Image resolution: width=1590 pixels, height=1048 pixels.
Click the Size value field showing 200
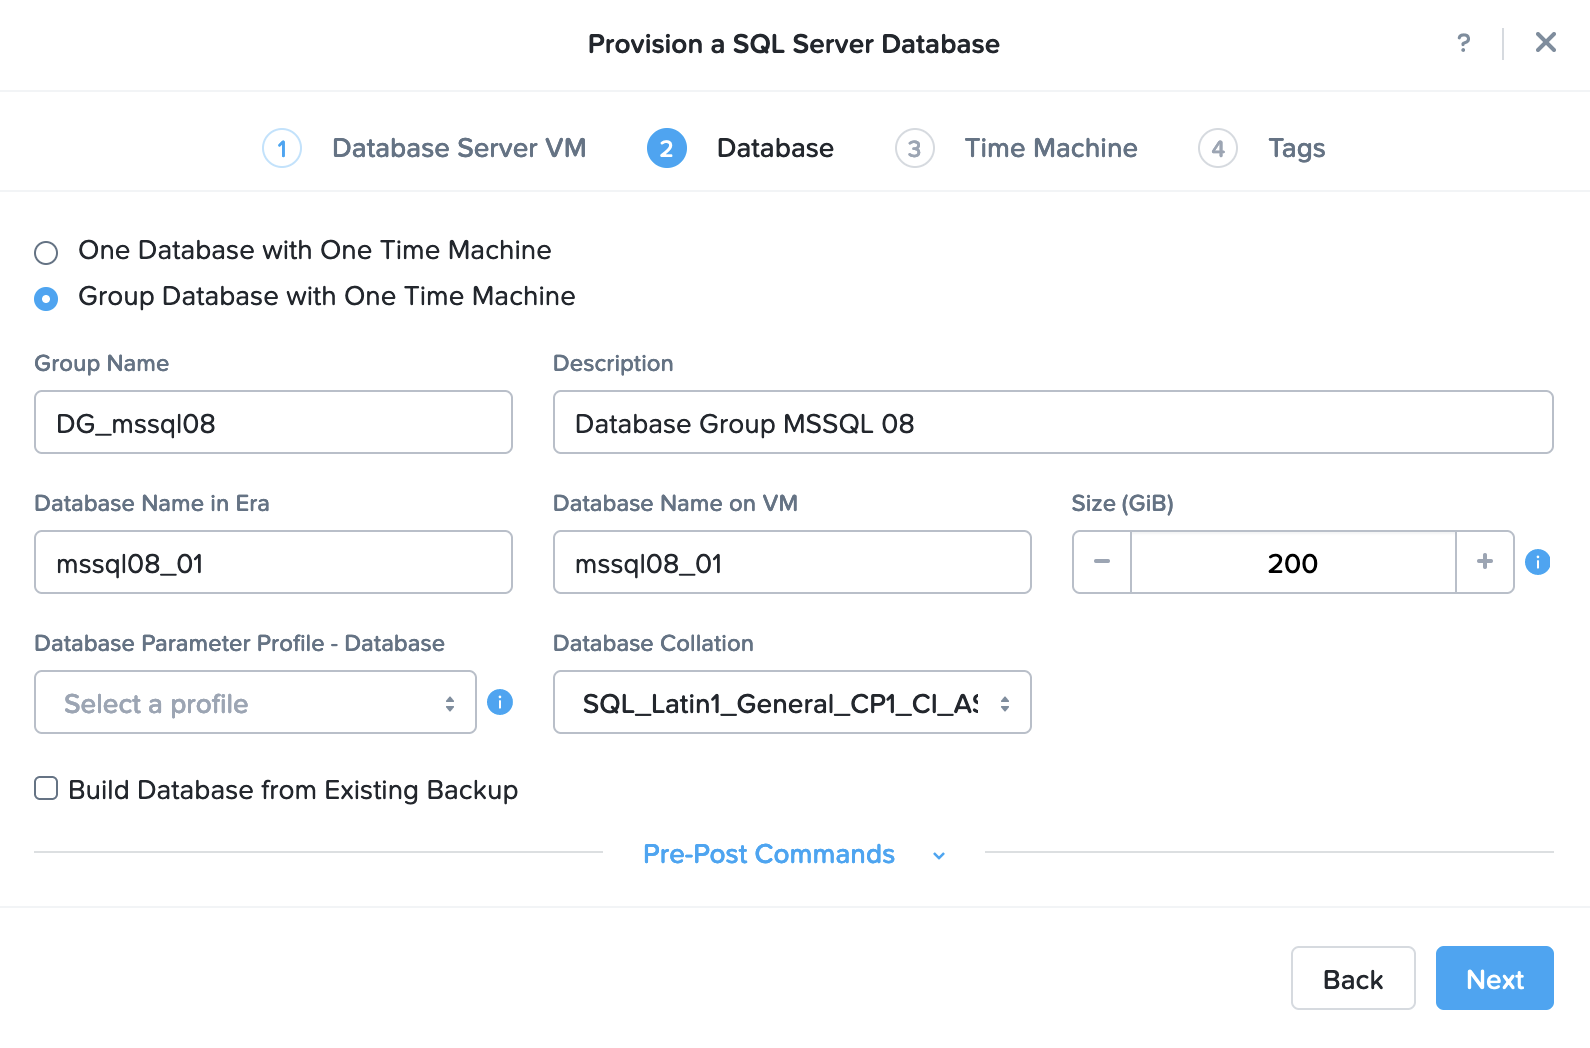[1293, 562]
